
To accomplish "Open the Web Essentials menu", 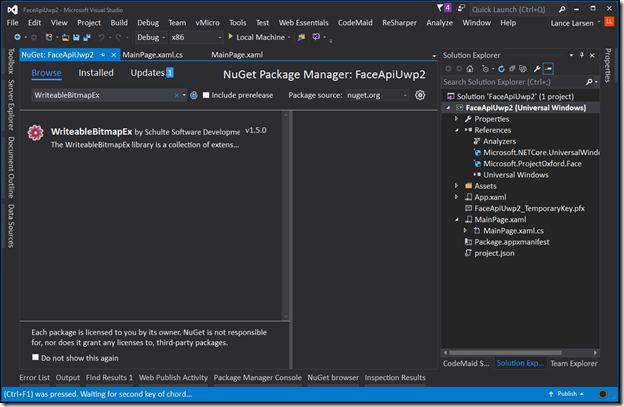I will pyautogui.click(x=303, y=23).
